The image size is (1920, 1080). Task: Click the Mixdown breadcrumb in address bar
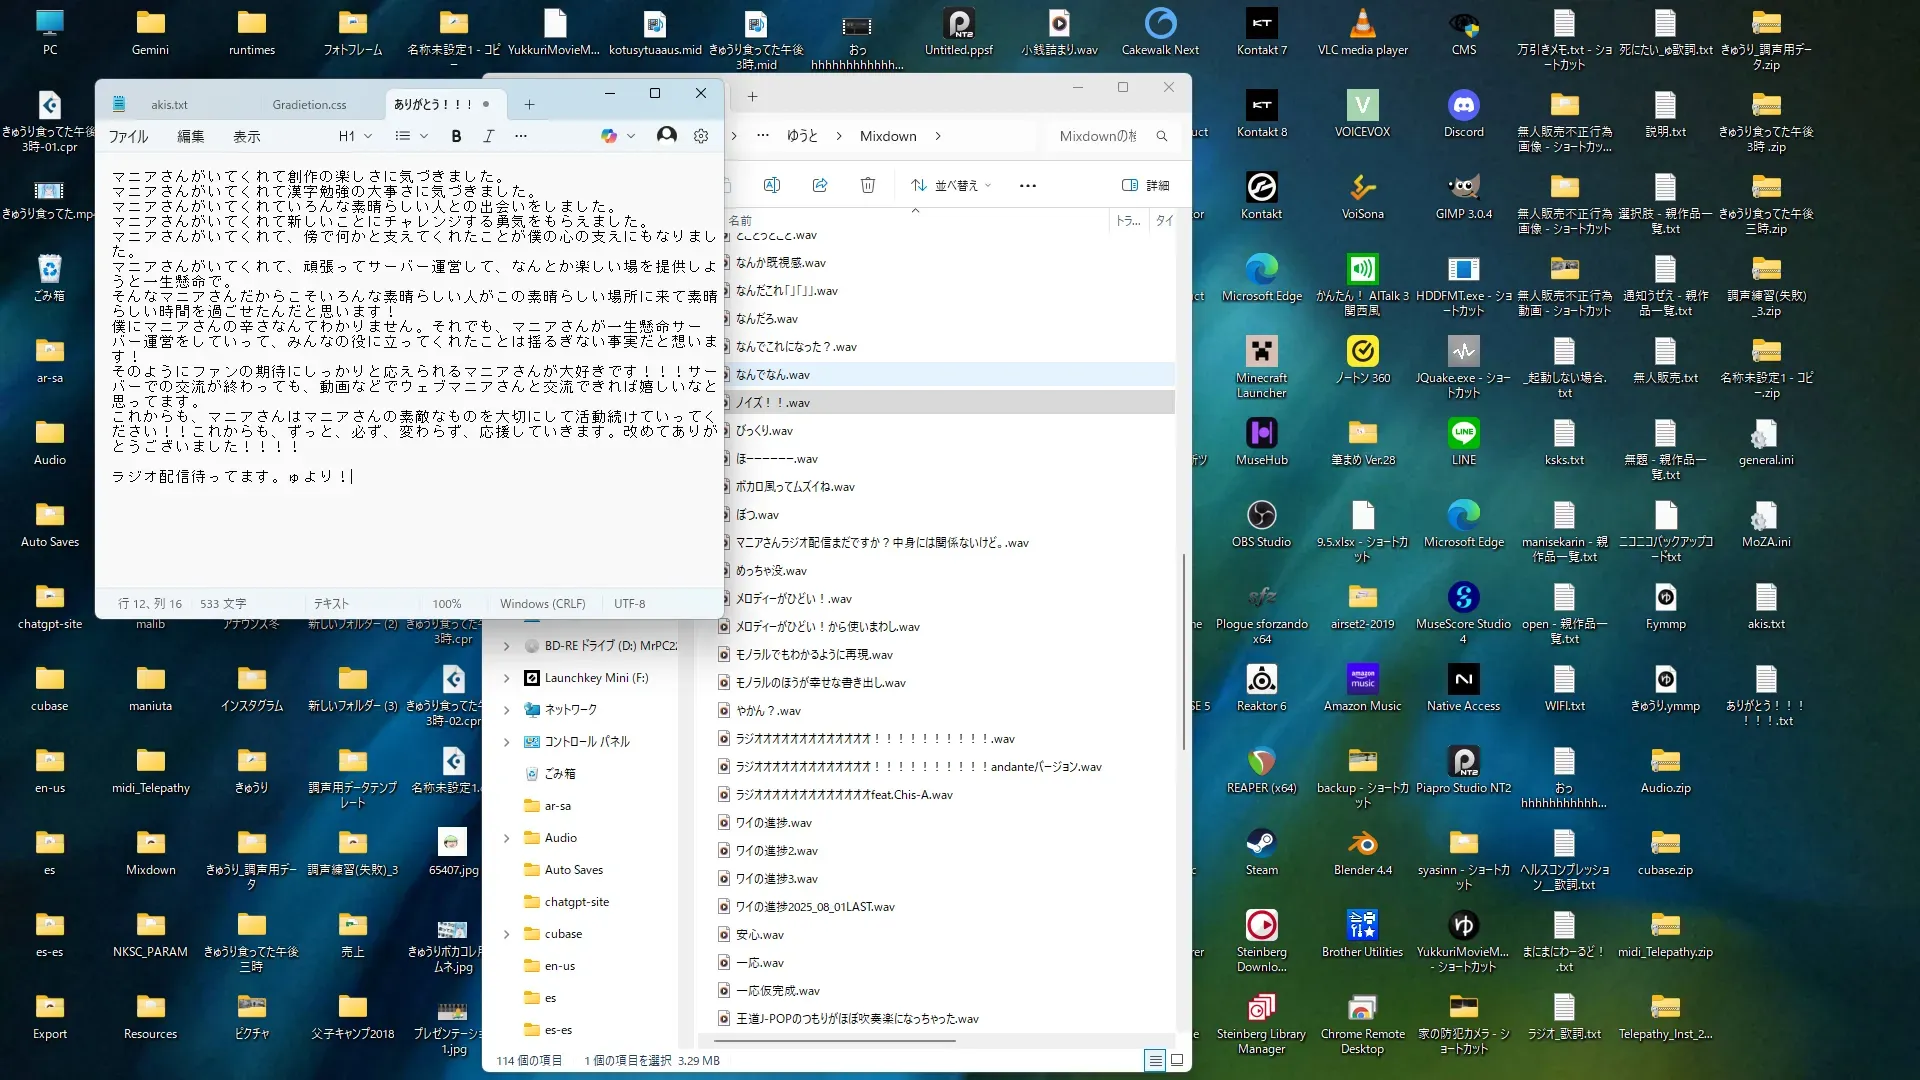pos(888,136)
